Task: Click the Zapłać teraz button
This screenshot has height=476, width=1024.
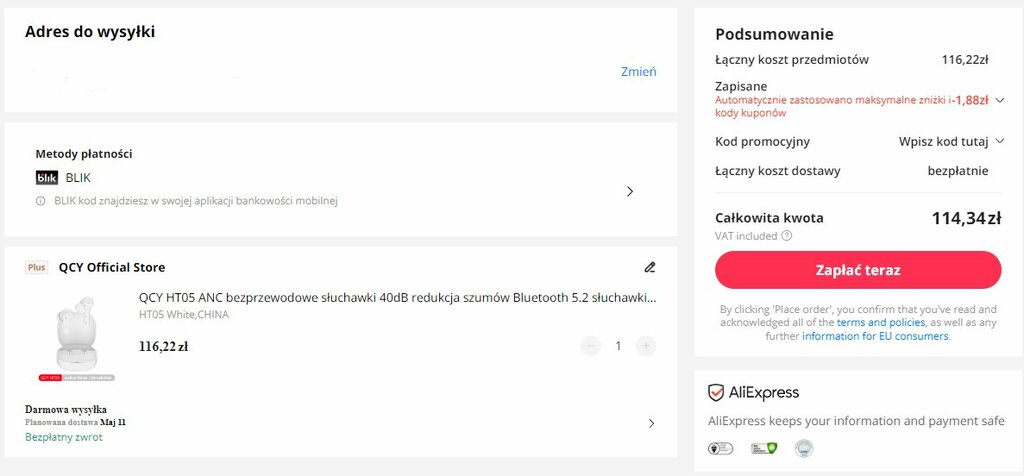Action: tap(858, 270)
